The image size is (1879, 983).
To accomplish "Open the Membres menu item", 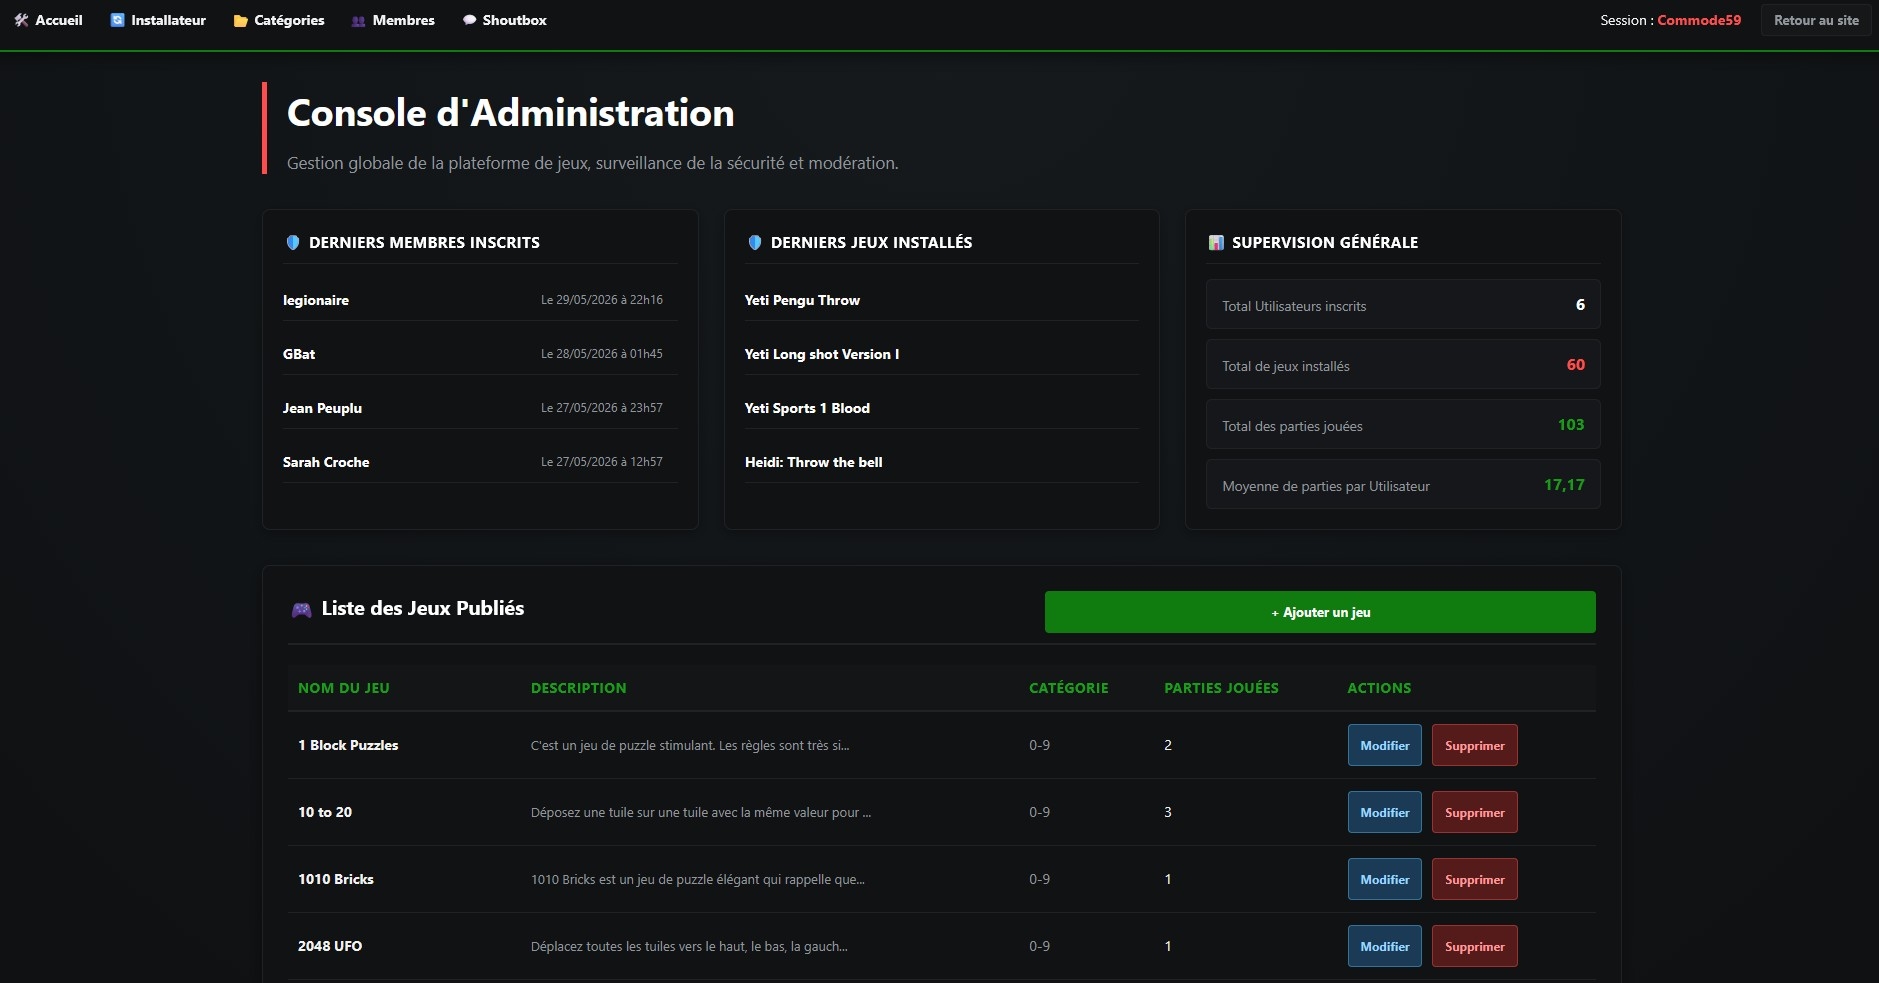I will coord(393,20).
